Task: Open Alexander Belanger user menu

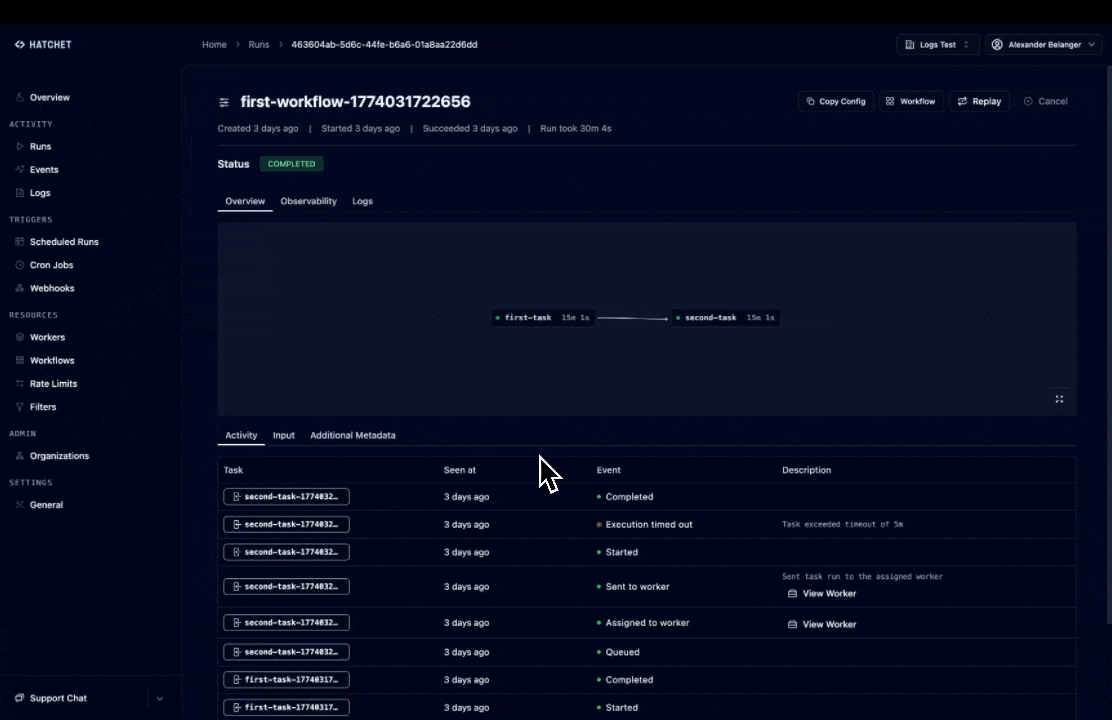Action: 1043,45
